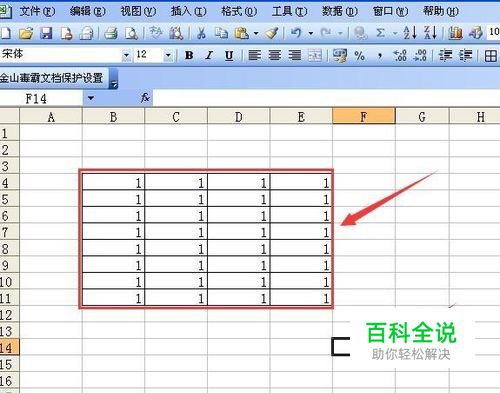Open an existing workbook with Open icon
The height and width of the screenshot is (393, 500).
pos(26,33)
